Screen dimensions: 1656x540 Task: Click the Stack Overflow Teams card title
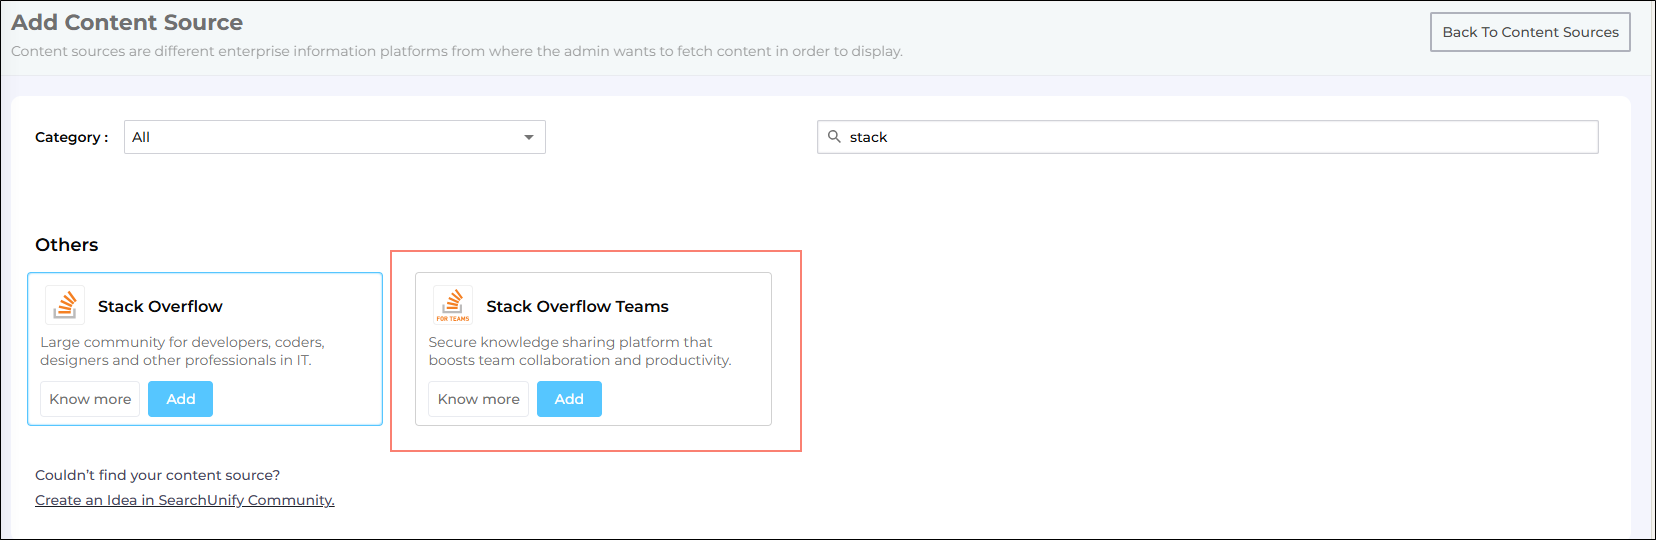coord(577,306)
